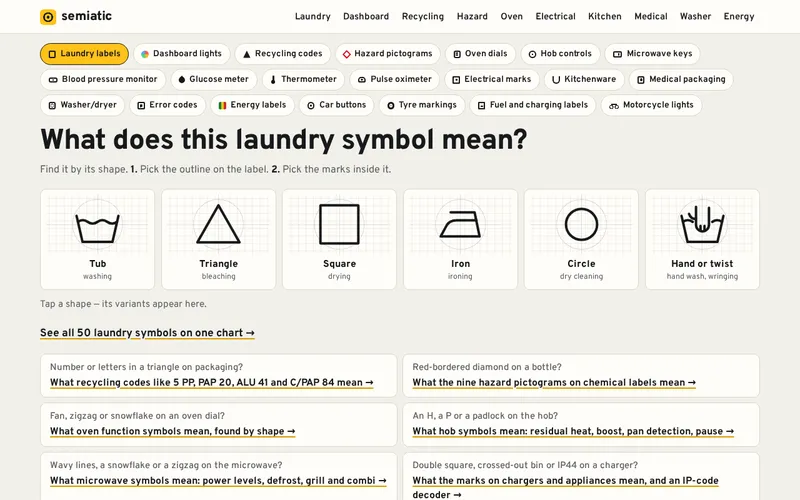Click the semiatic logo icon

pyautogui.click(x=48, y=17)
